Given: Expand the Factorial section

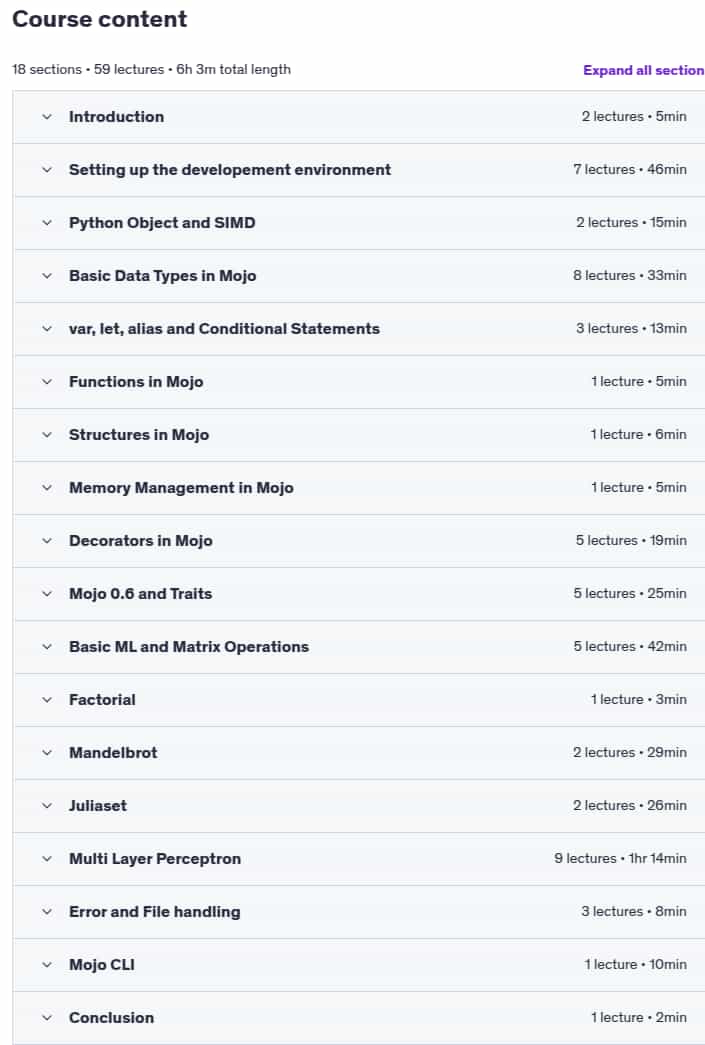Looking at the screenshot, I should click(x=358, y=700).
